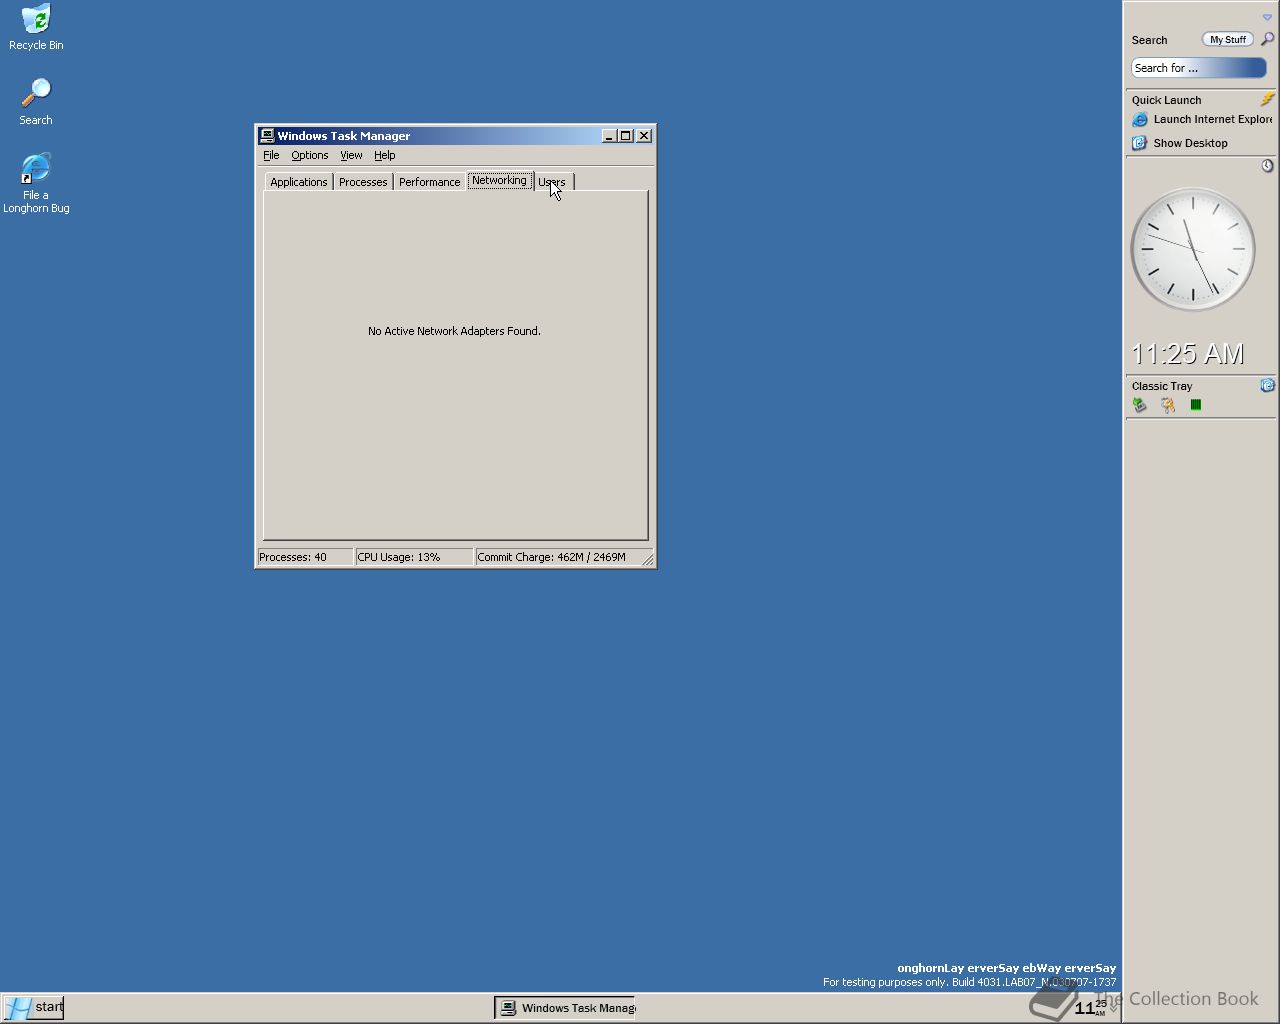1280x1024 pixels.
Task: Minimize the Task Manager window
Action: (609, 136)
